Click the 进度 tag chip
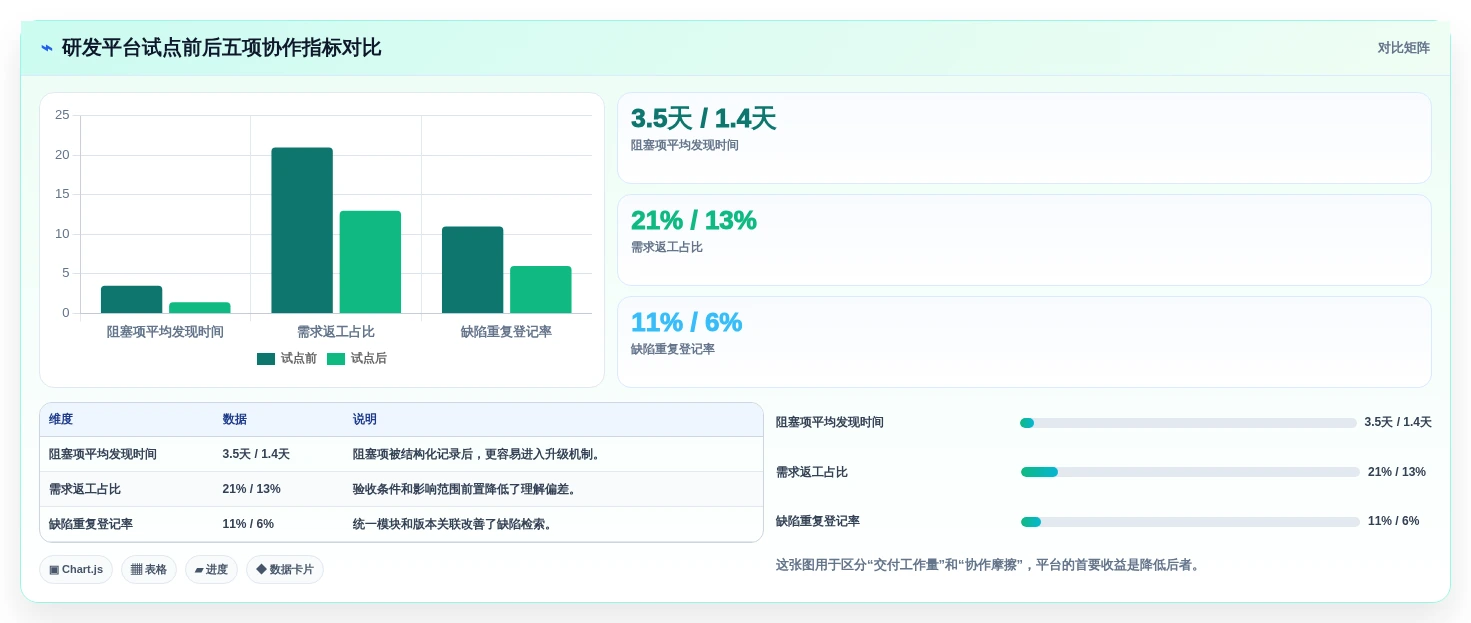 [x=211, y=570]
